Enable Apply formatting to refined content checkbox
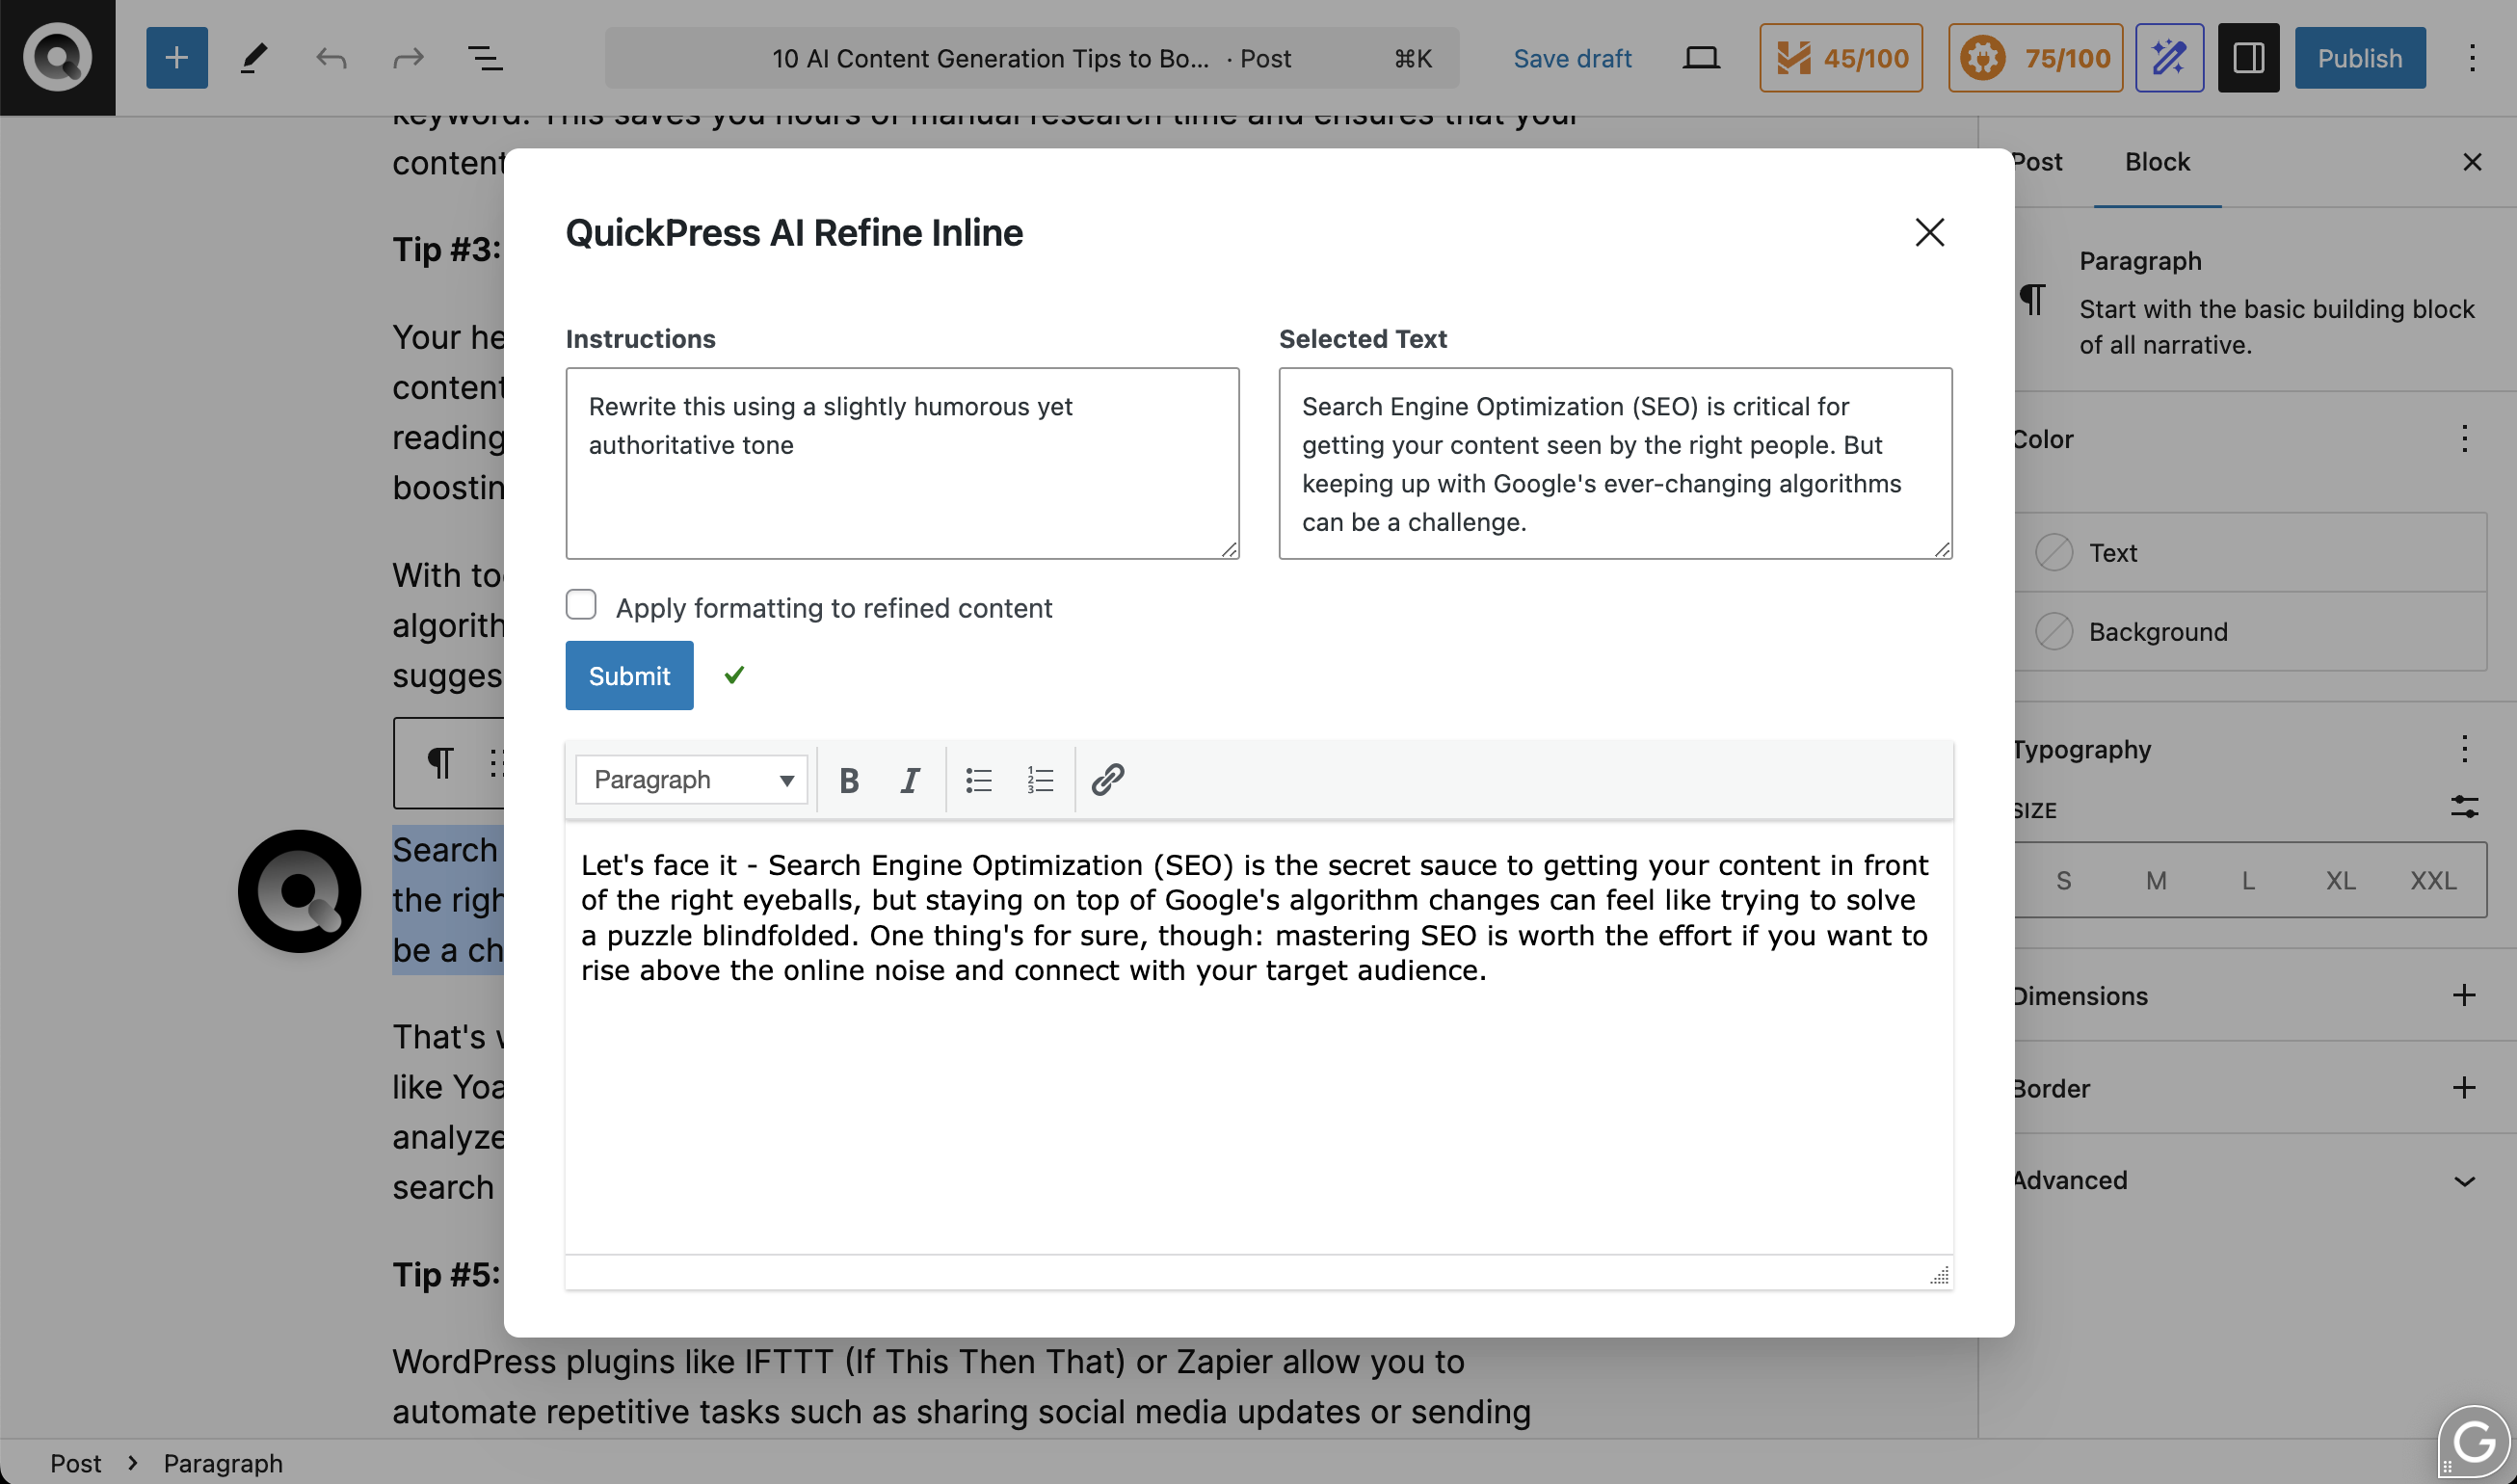2517x1484 pixels. (581, 605)
